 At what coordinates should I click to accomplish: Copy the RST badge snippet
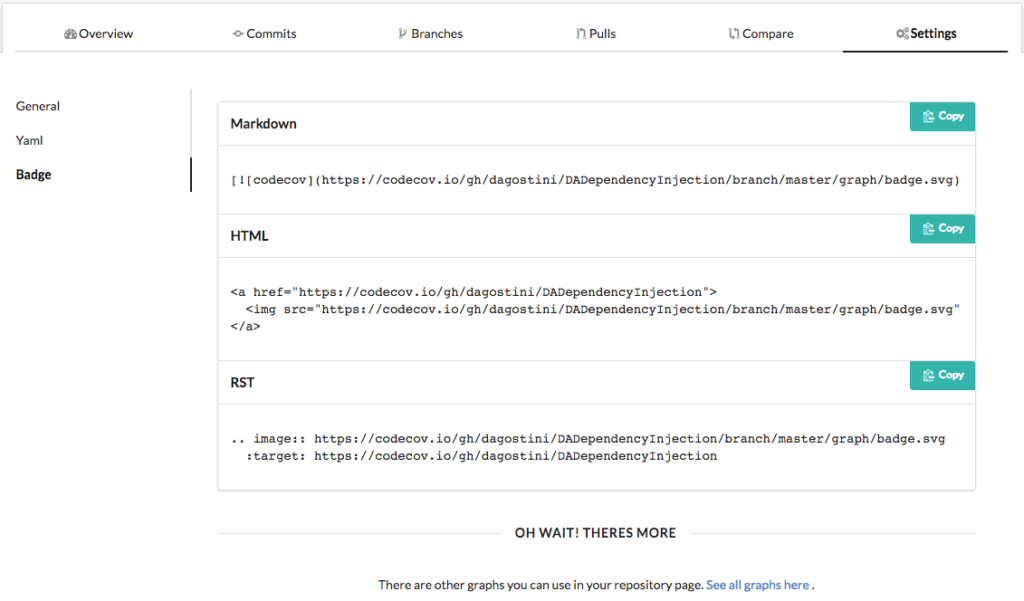coord(942,376)
